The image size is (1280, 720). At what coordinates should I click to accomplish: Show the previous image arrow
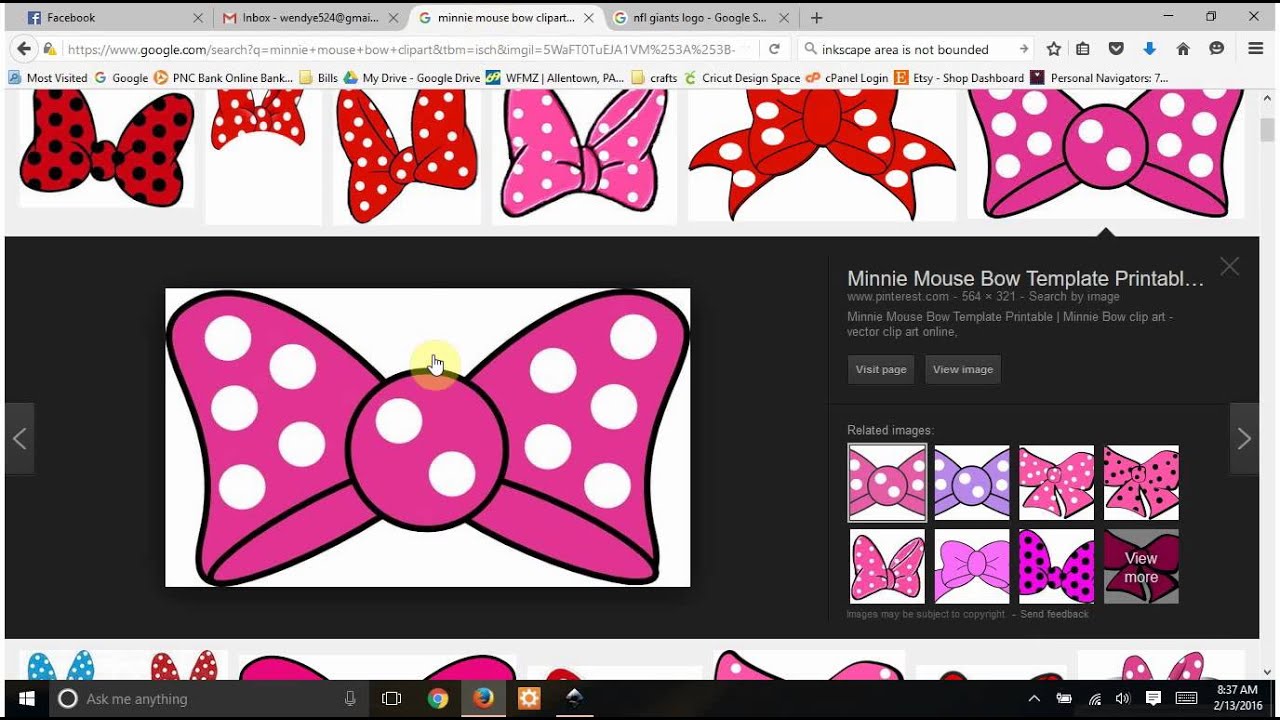(x=19, y=438)
